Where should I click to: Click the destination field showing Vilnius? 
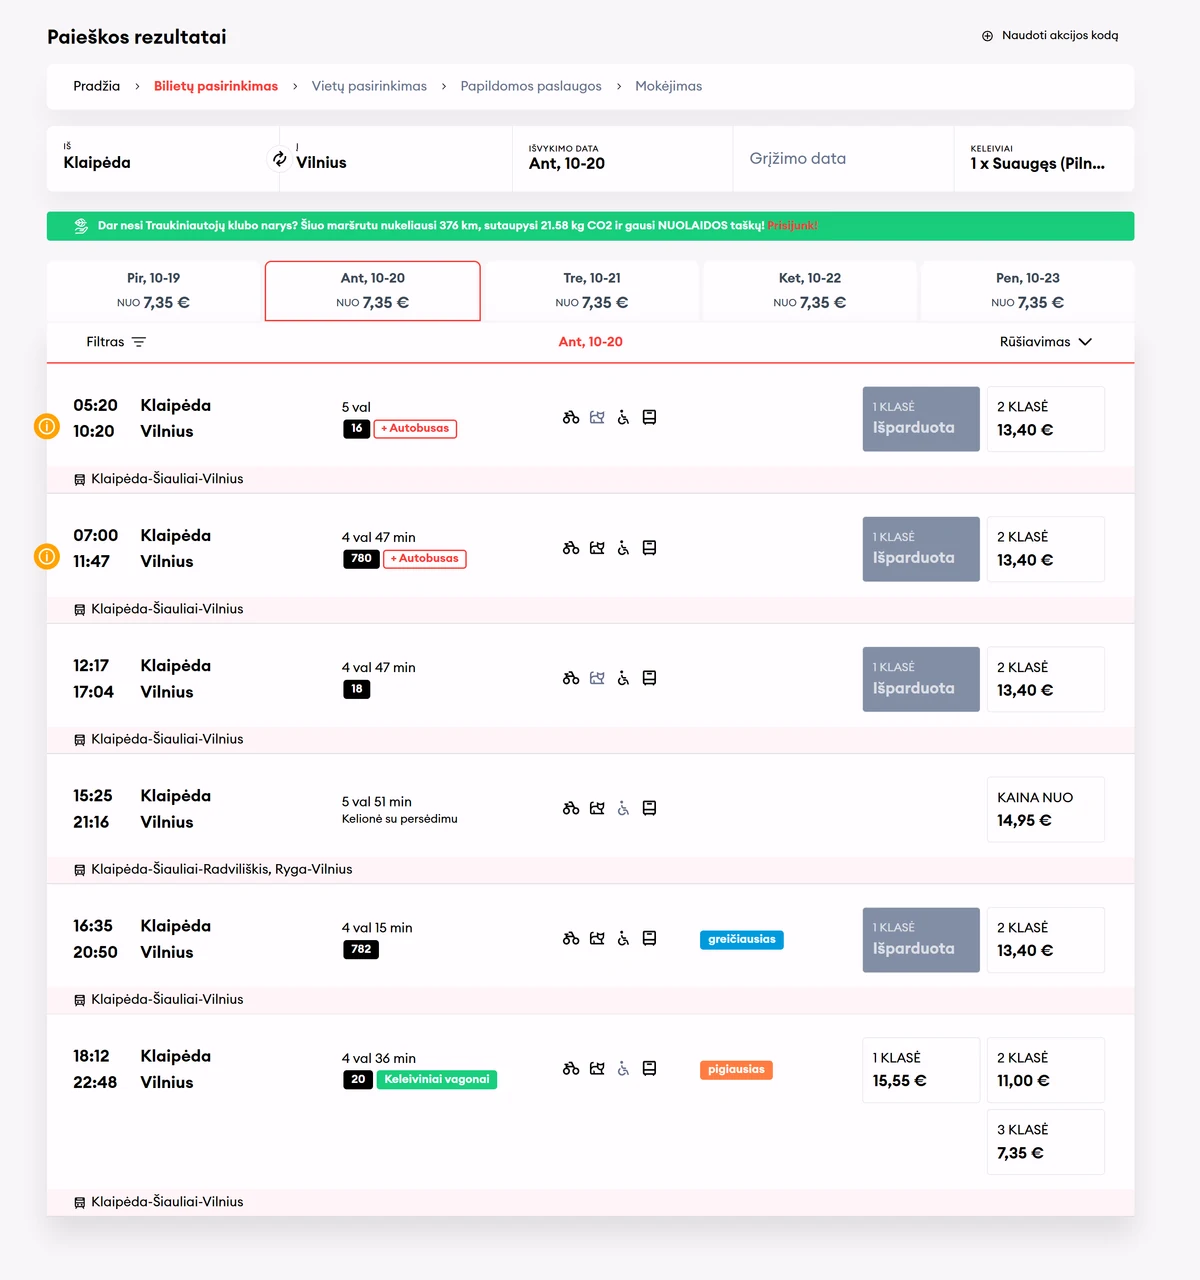[x=396, y=158]
